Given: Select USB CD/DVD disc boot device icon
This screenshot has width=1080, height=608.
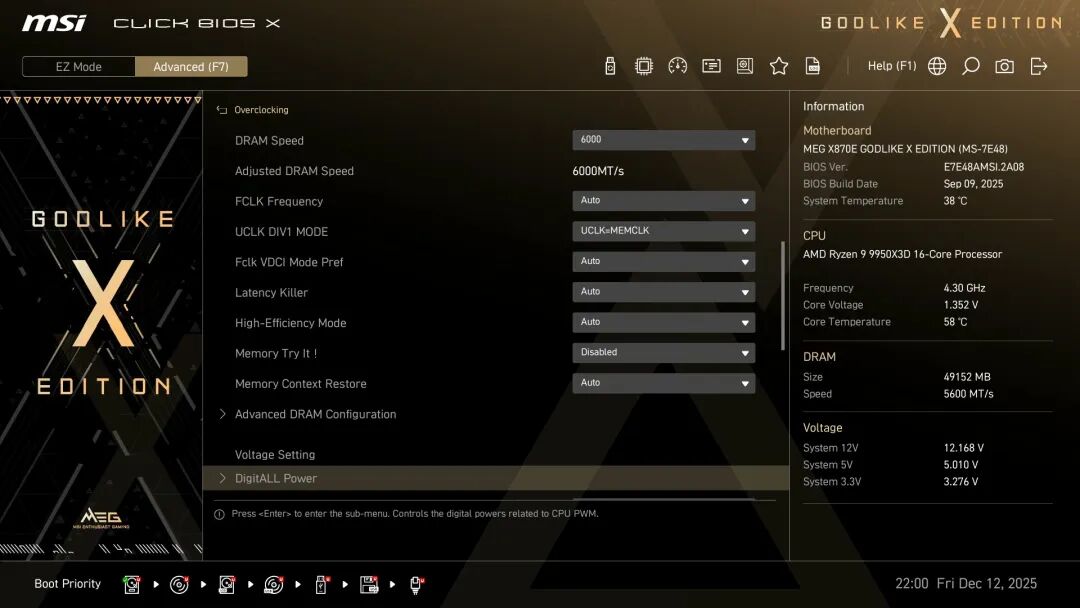Looking at the screenshot, I should (273, 585).
